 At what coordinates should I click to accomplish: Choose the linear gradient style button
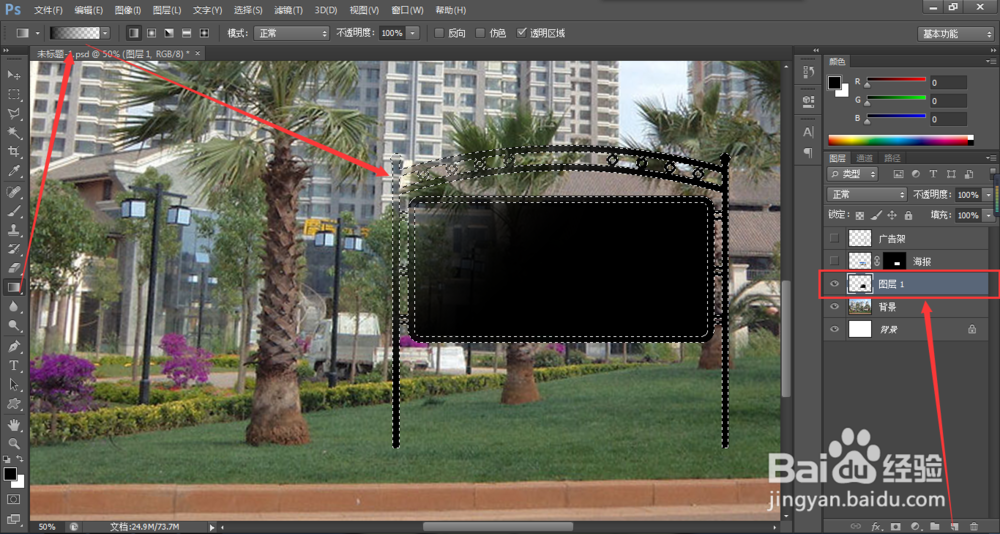pos(134,33)
